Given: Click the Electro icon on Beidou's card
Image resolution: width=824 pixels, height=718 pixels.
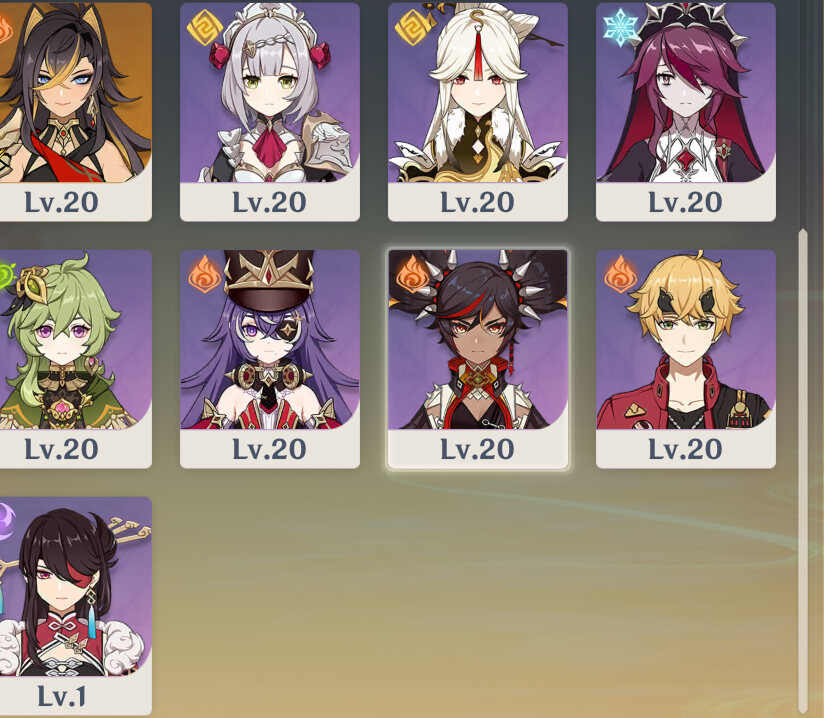Looking at the screenshot, I should click(5, 521).
